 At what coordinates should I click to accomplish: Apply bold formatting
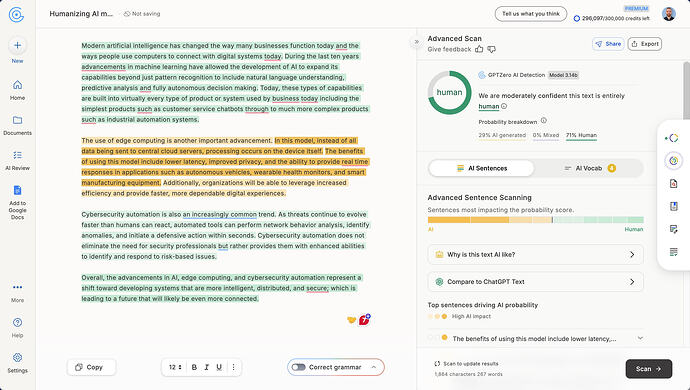(x=194, y=367)
